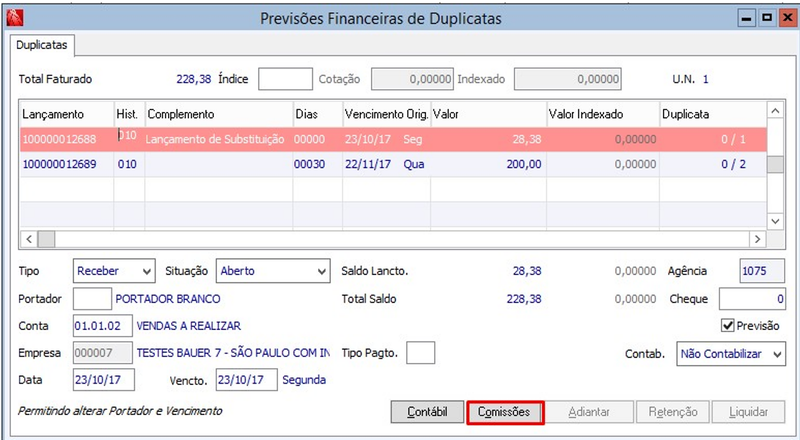Viewport: 800px width, 440px height.
Task: Click the Data field 23/10/17
Action: point(104,380)
